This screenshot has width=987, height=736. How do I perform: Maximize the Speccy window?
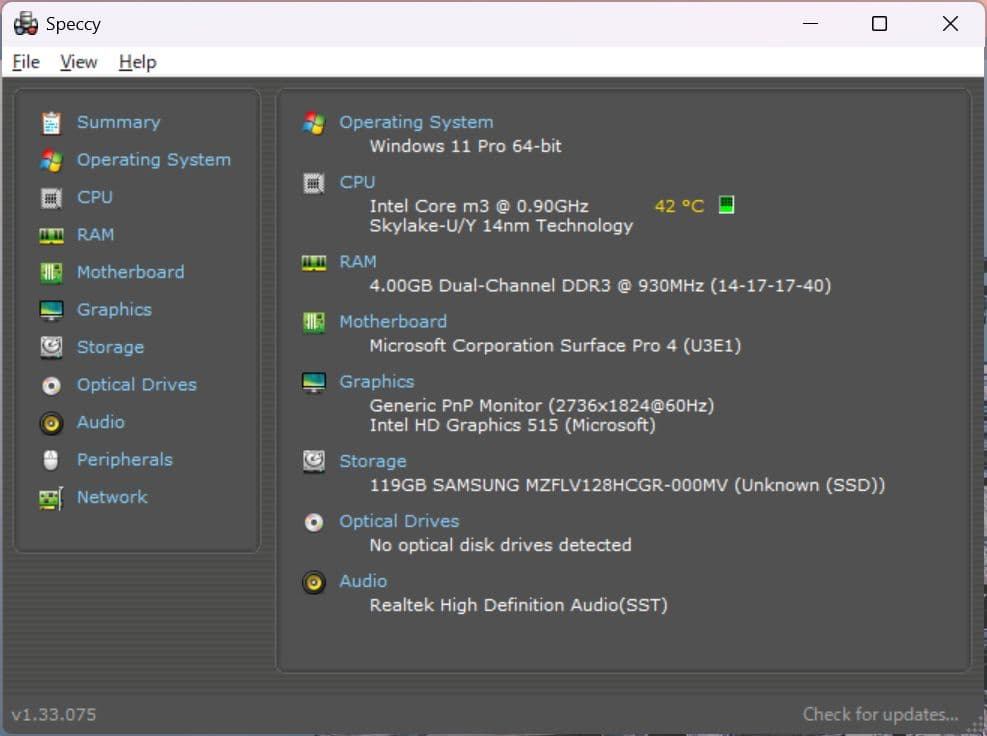pyautogui.click(x=879, y=23)
